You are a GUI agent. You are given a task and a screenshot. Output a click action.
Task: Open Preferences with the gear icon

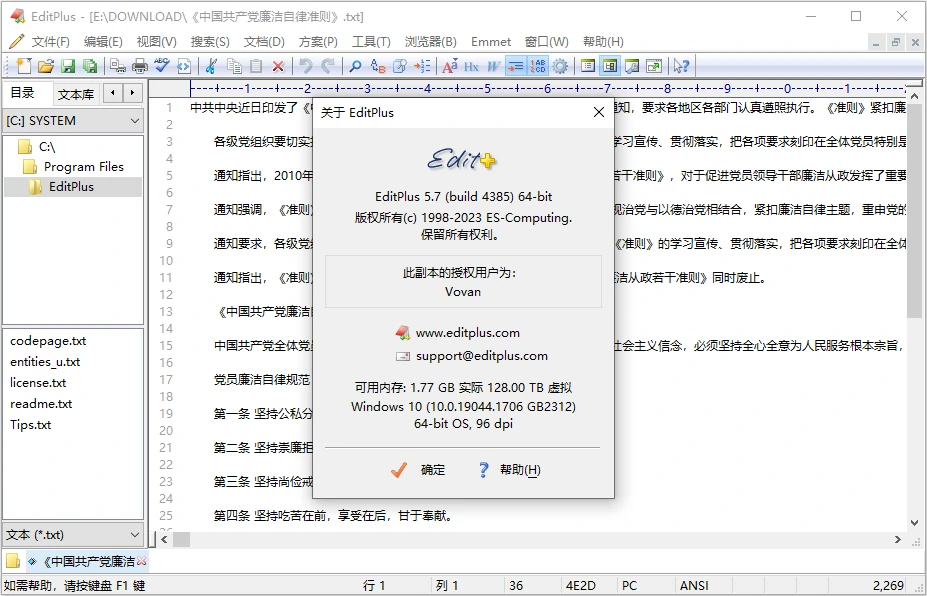[560, 66]
